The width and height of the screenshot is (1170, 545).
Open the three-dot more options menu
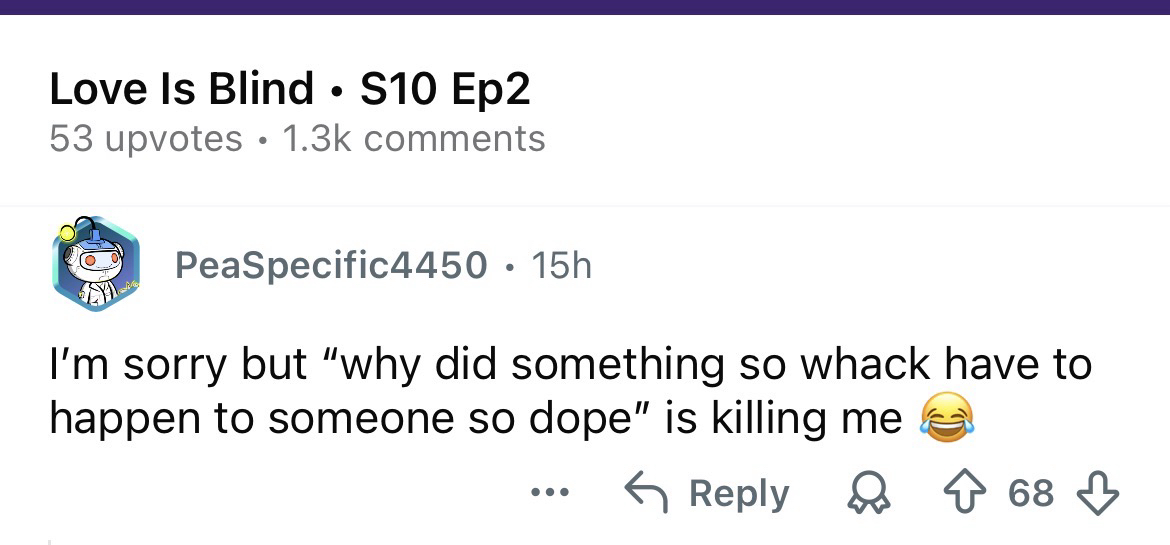tap(551, 493)
